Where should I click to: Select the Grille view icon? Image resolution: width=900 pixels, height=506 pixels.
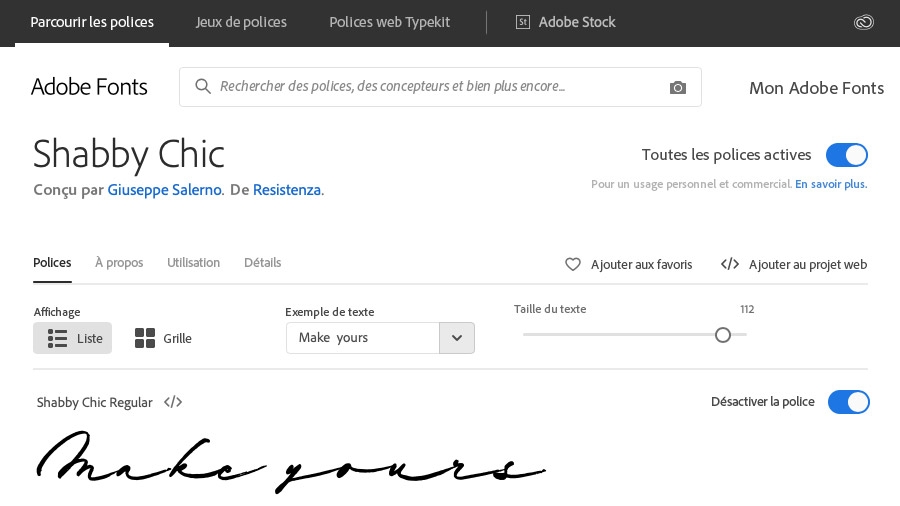(145, 338)
